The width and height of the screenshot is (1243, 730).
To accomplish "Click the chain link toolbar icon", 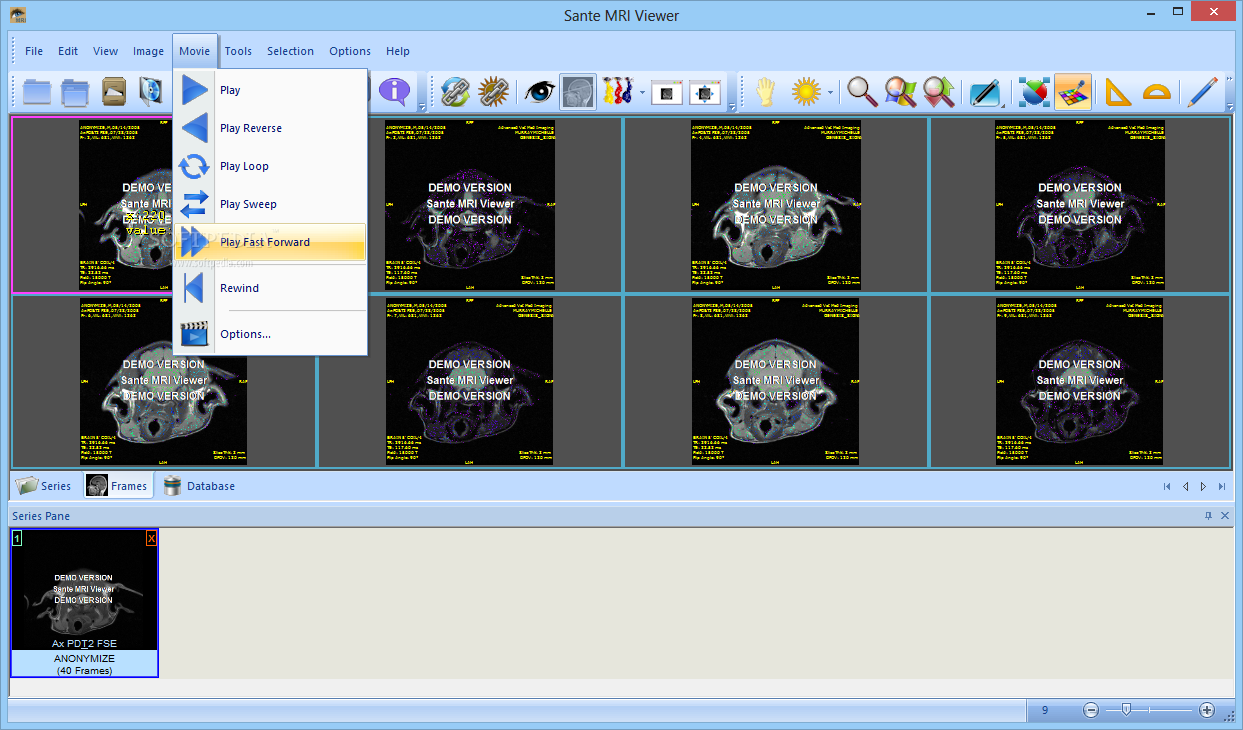I will tap(455, 92).
